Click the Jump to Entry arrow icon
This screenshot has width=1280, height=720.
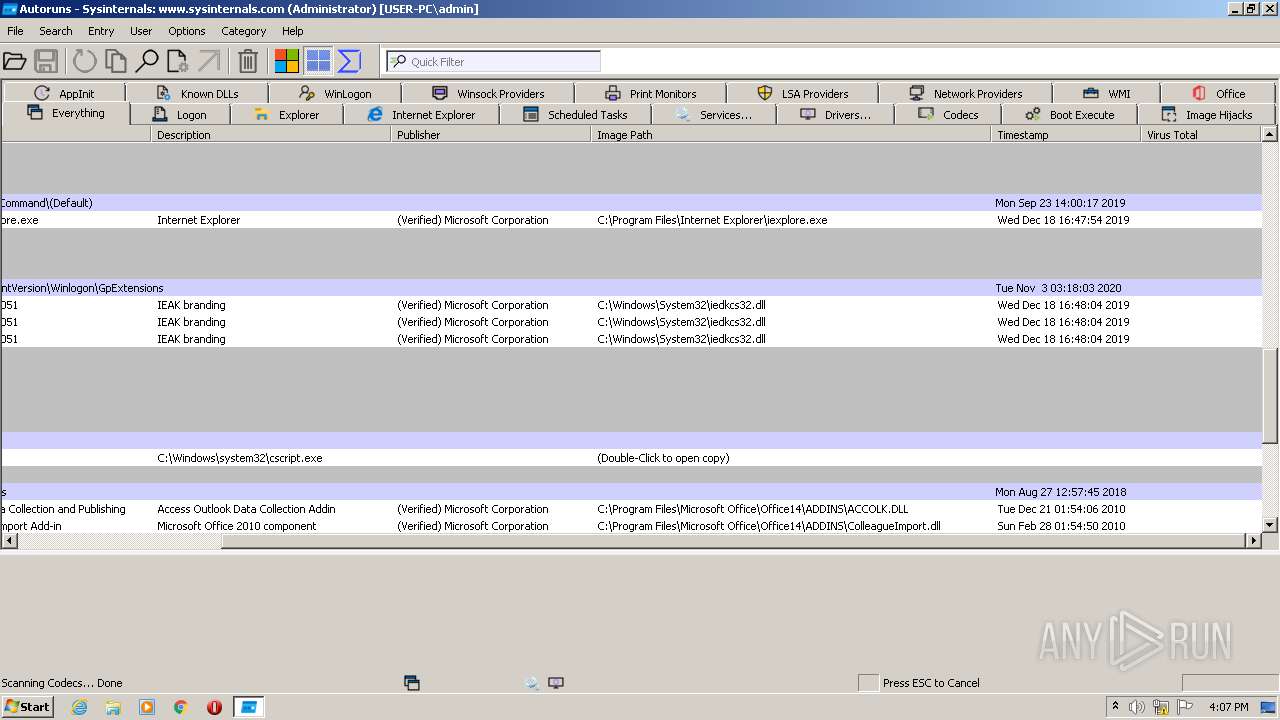pos(209,62)
